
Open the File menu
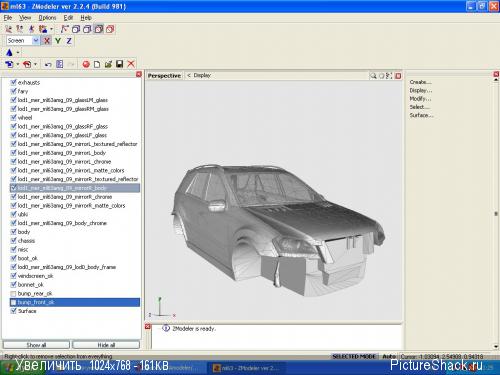(8, 18)
